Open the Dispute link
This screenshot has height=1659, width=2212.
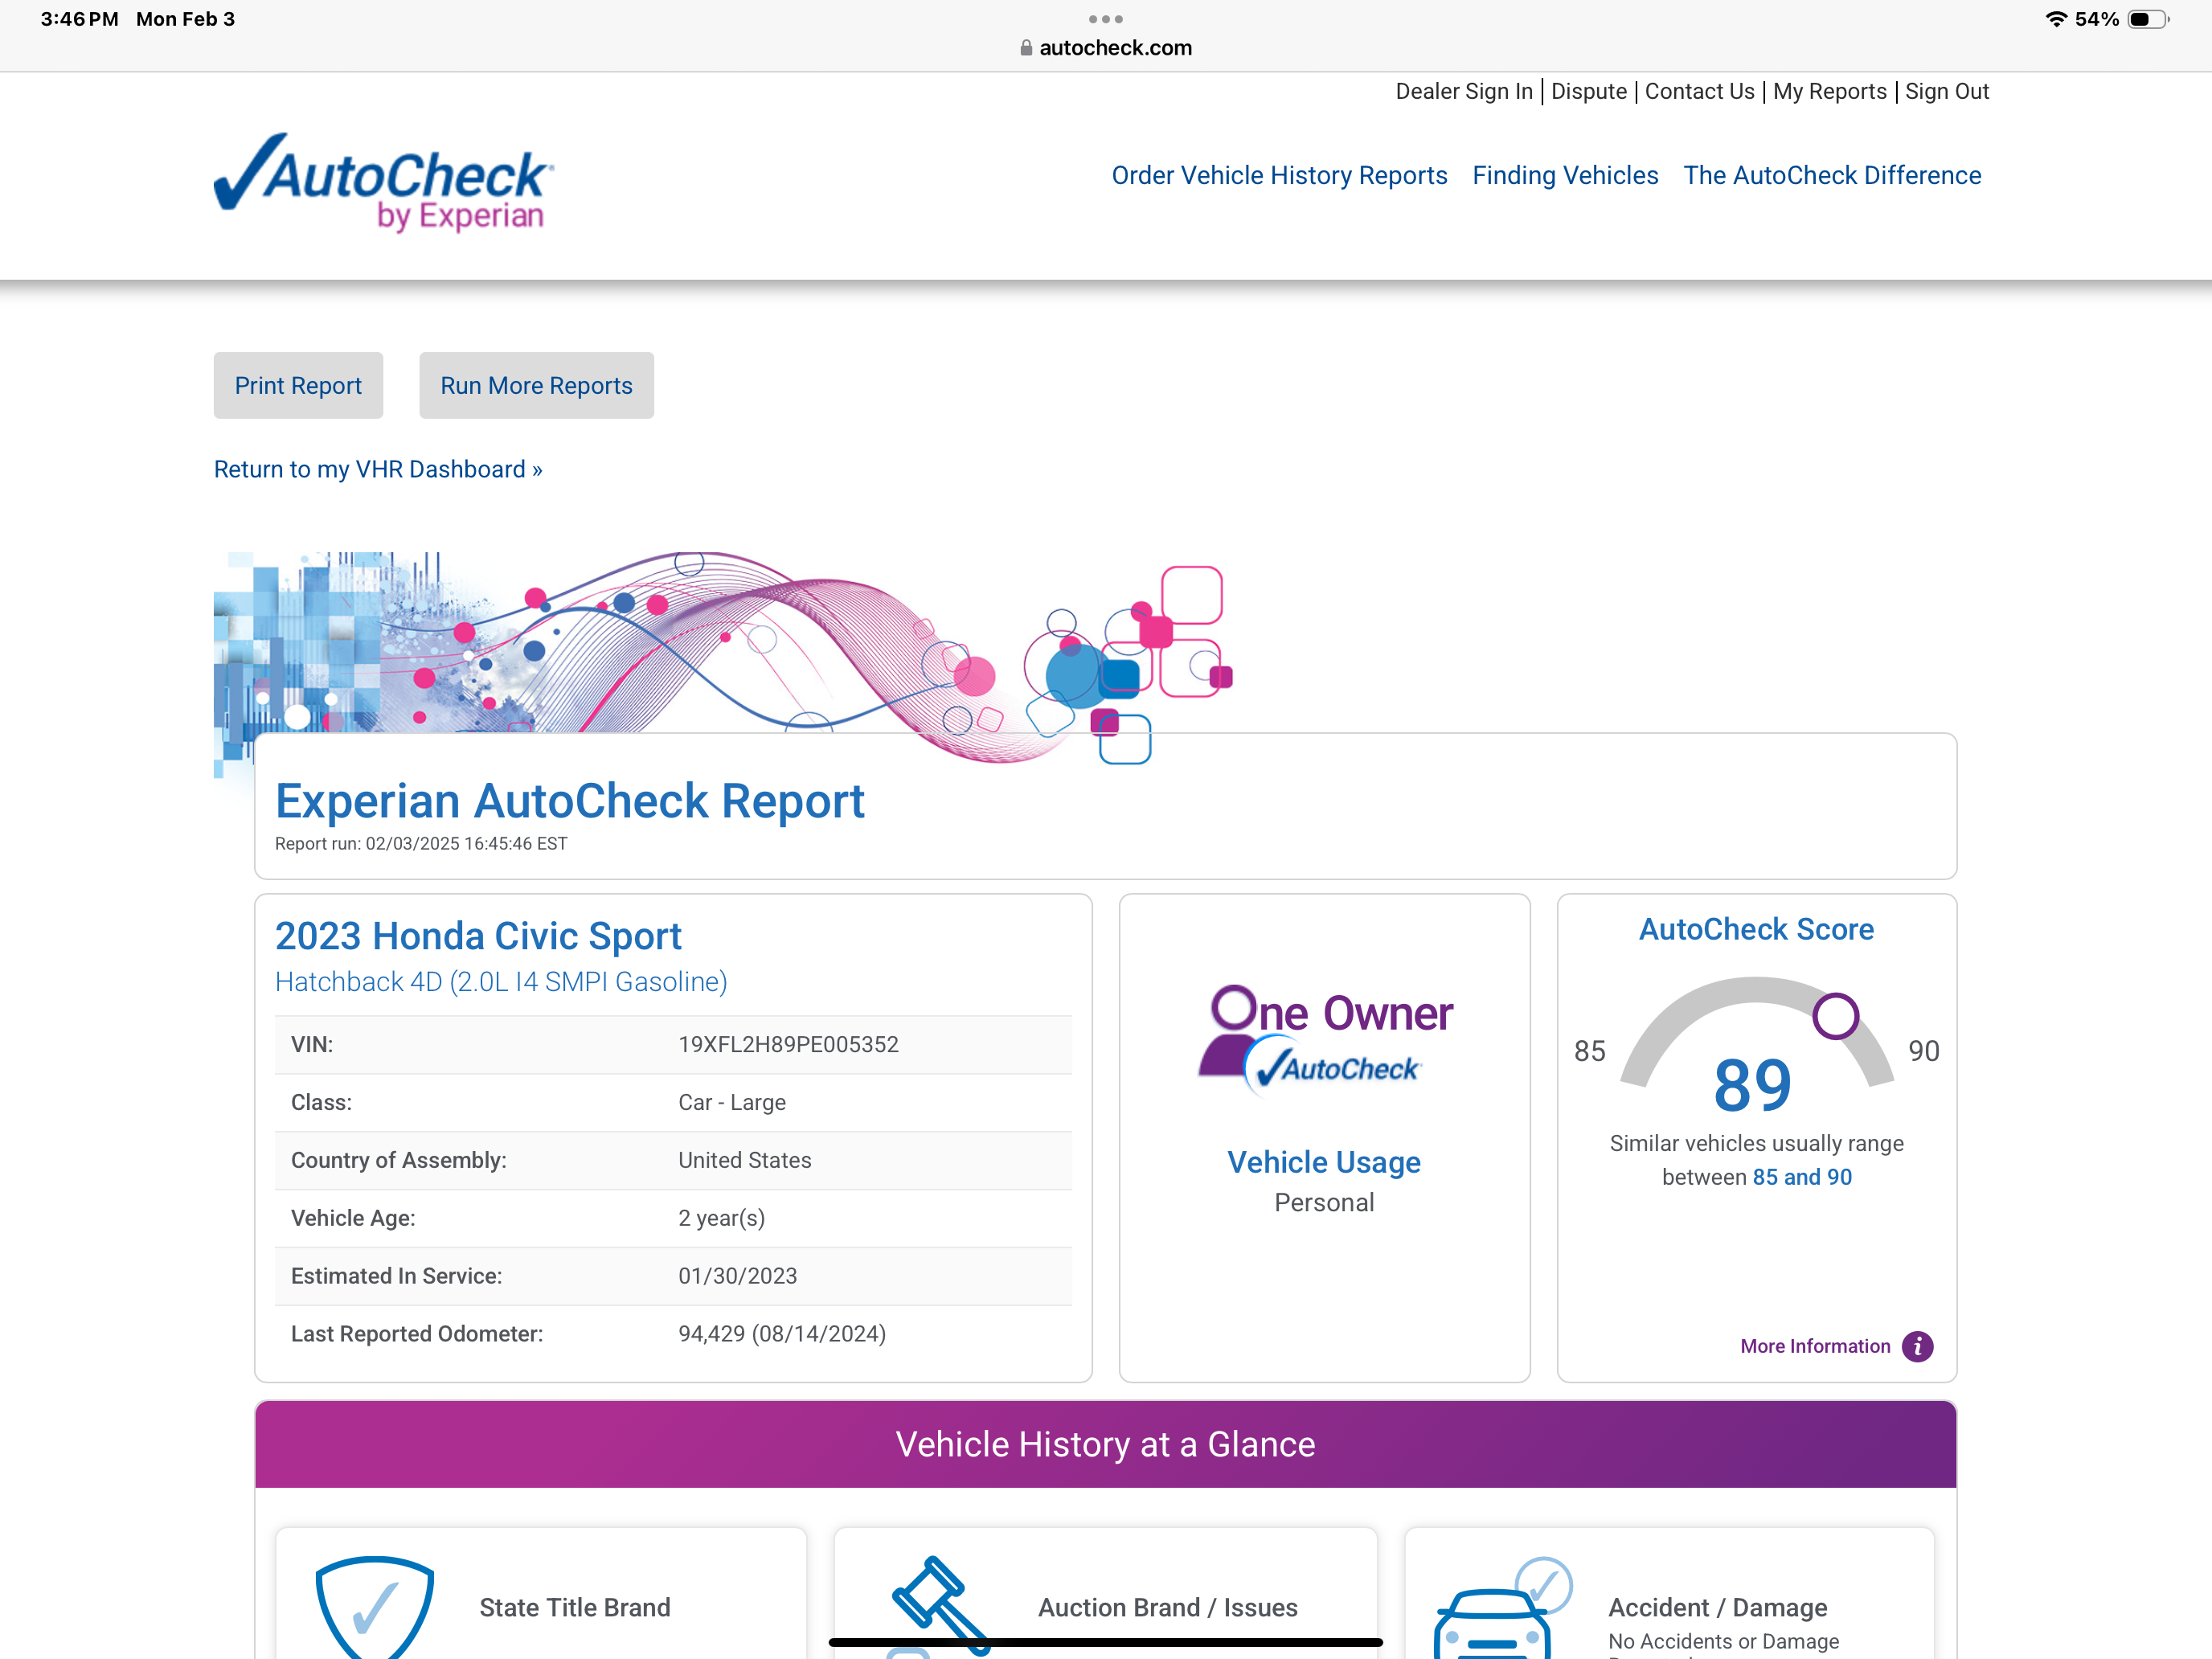tap(1589, 91)
